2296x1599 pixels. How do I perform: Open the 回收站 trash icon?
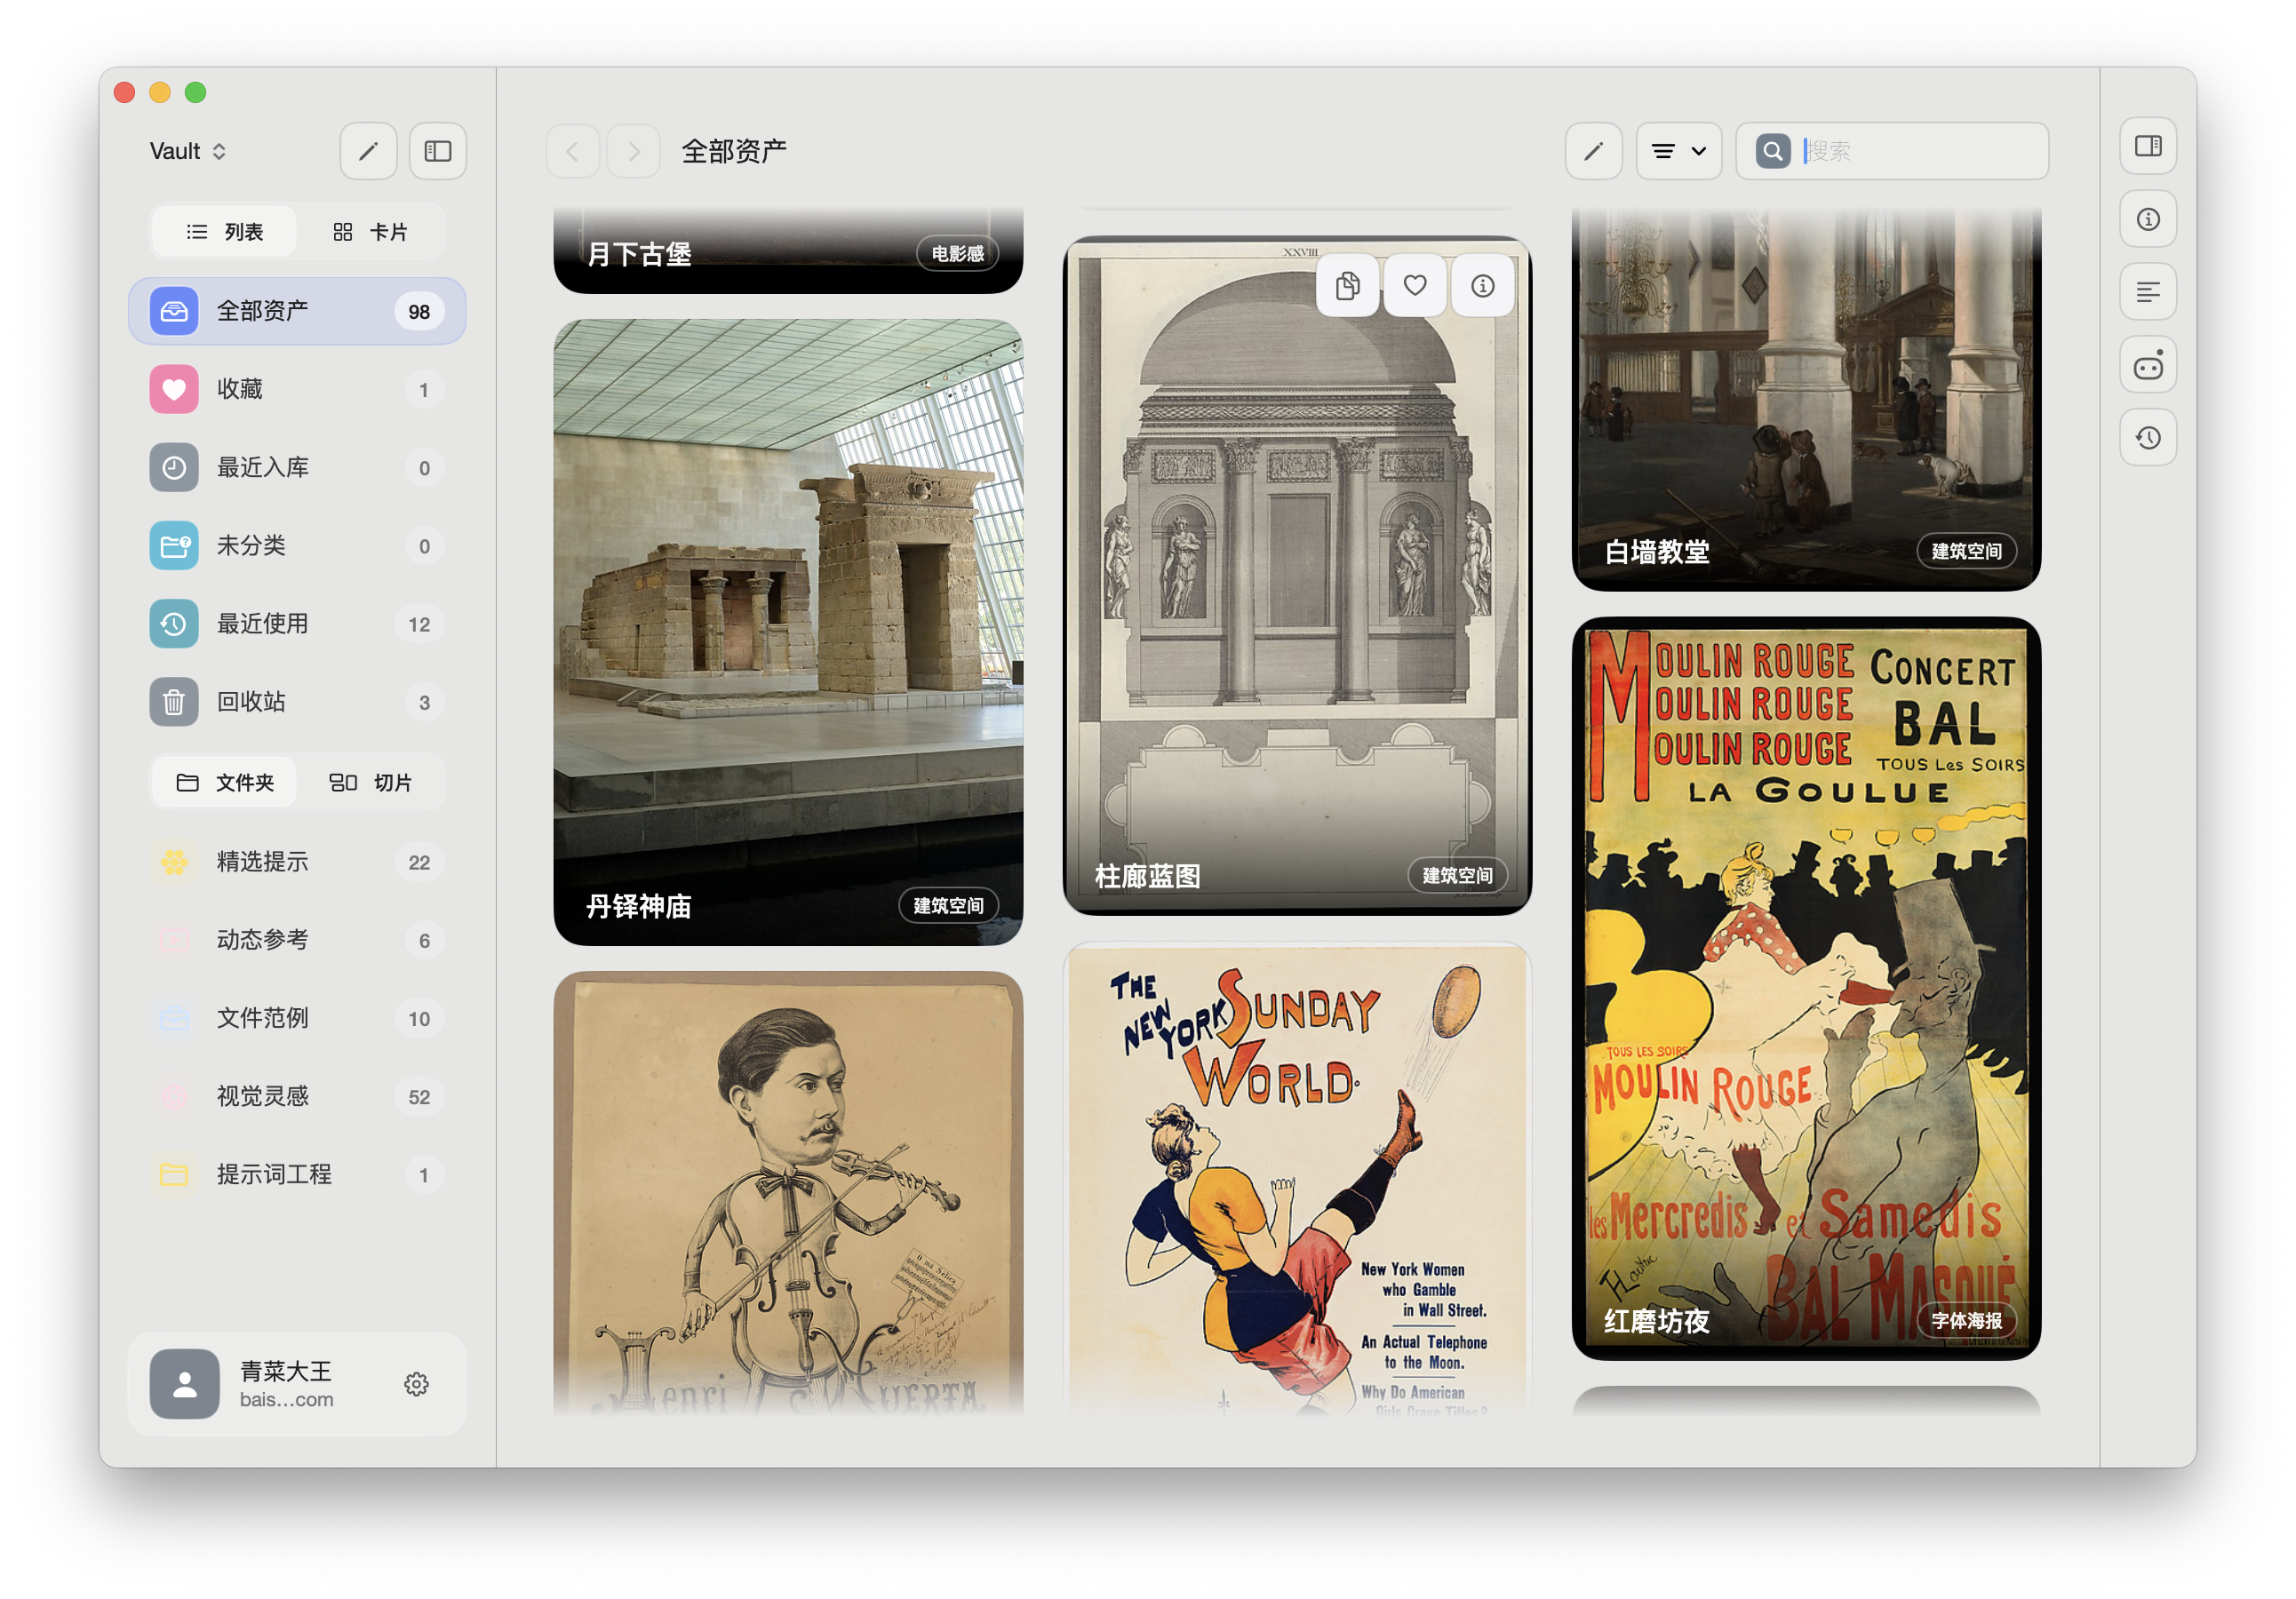(174, 702)
